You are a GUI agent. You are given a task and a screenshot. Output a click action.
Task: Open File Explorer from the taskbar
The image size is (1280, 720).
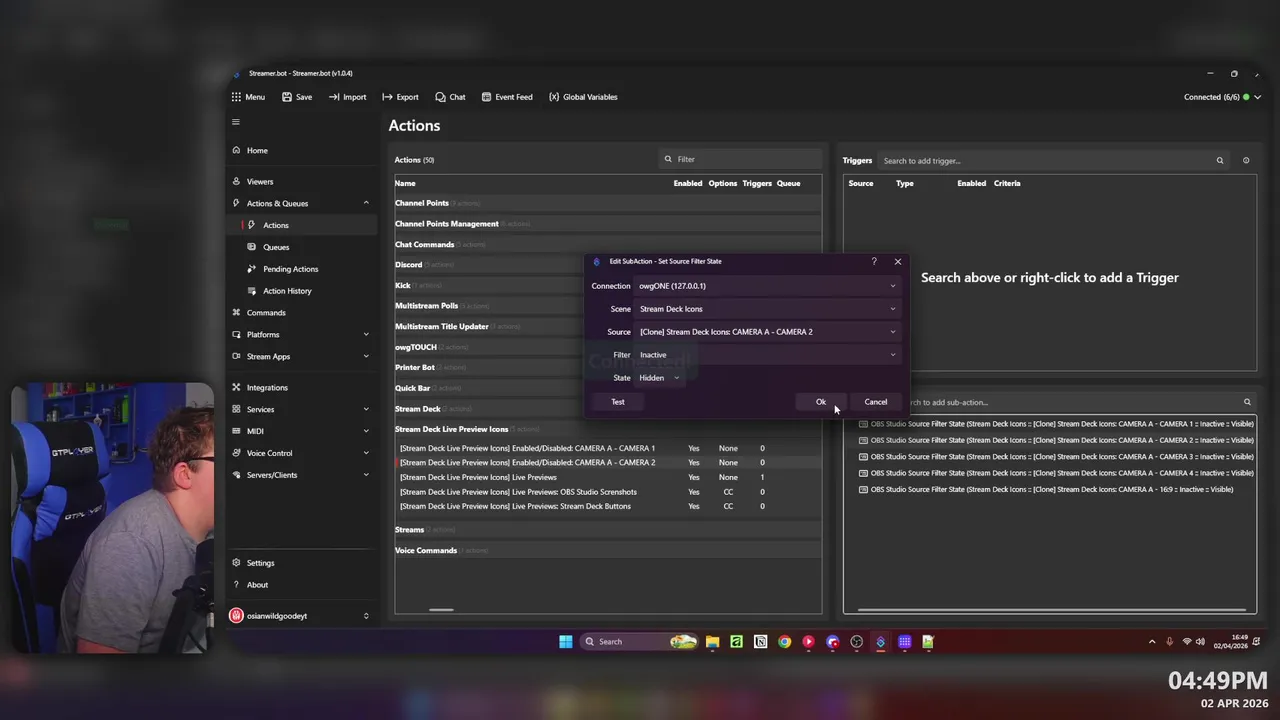712,642
